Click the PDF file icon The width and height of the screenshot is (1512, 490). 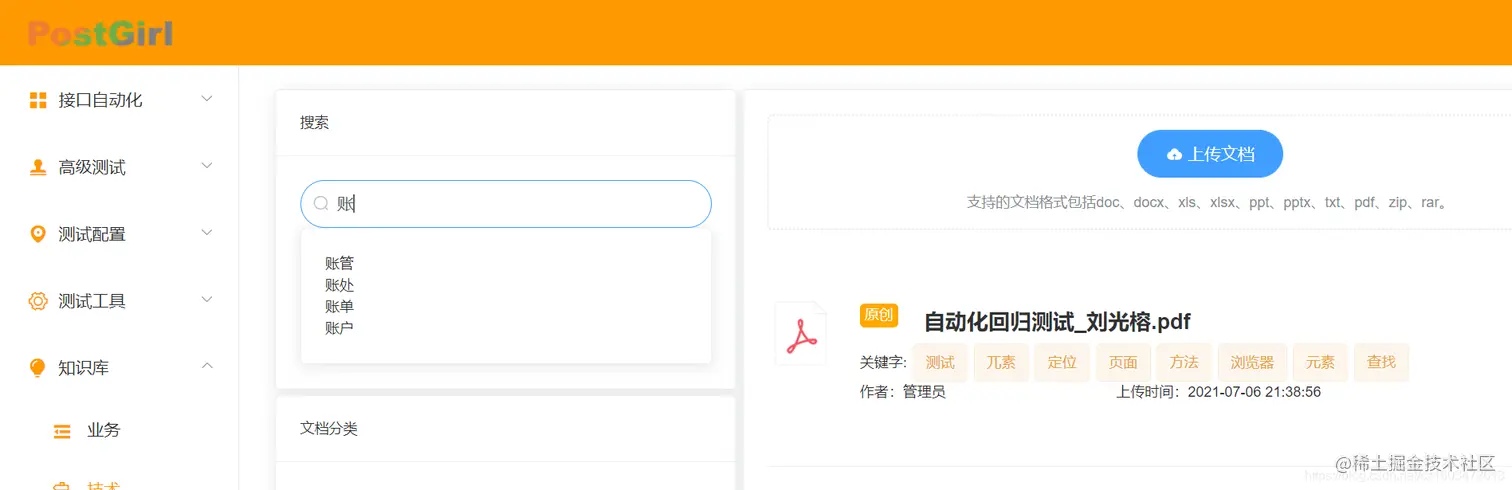(x=801, y=334)
